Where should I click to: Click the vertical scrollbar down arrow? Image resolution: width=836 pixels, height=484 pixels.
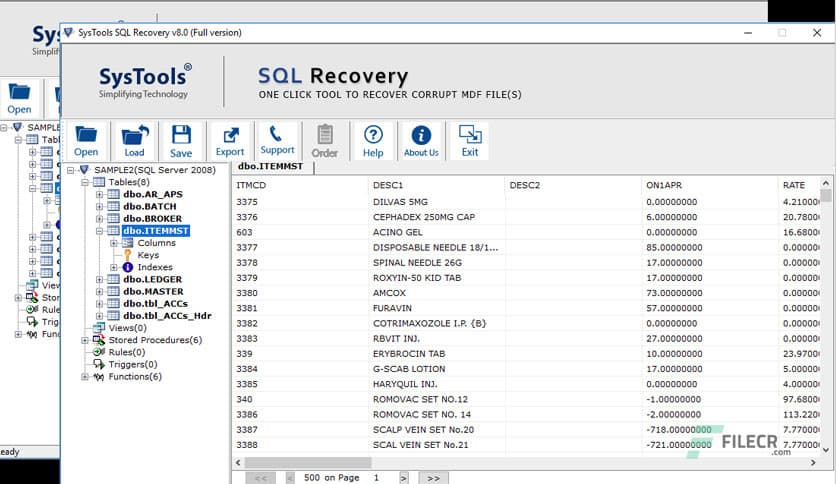pos(826,450)
